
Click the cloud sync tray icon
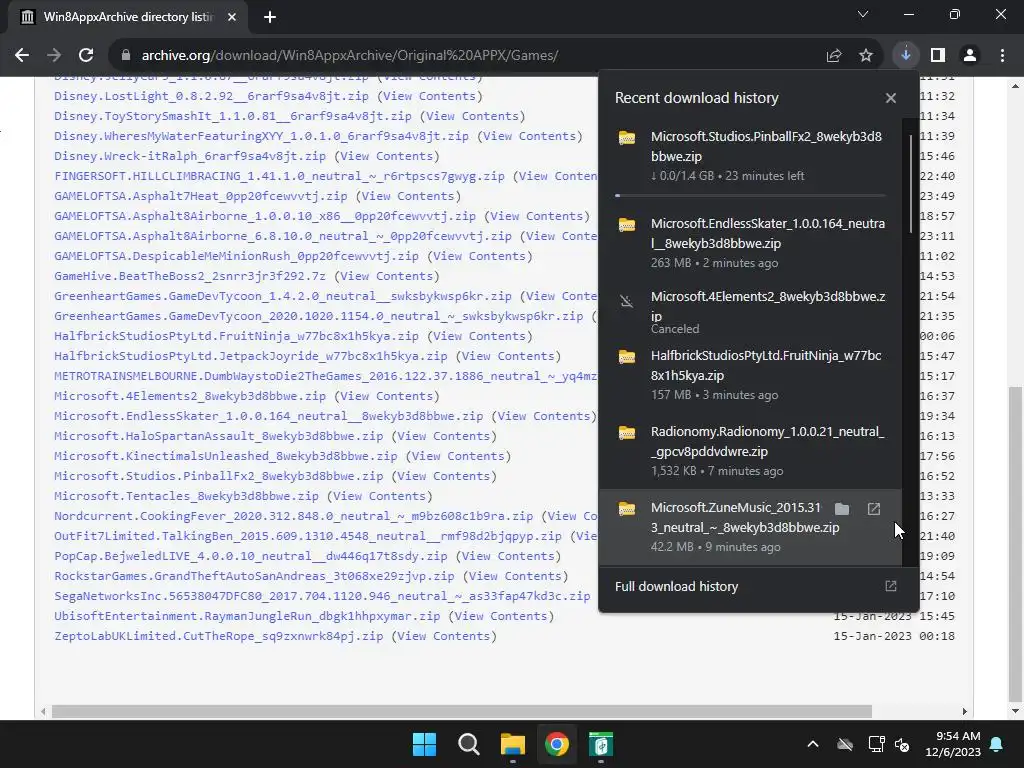845,744
